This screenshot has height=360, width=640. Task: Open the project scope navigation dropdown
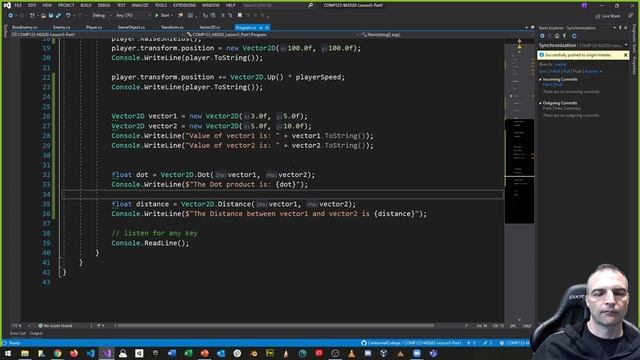[97, 35]
